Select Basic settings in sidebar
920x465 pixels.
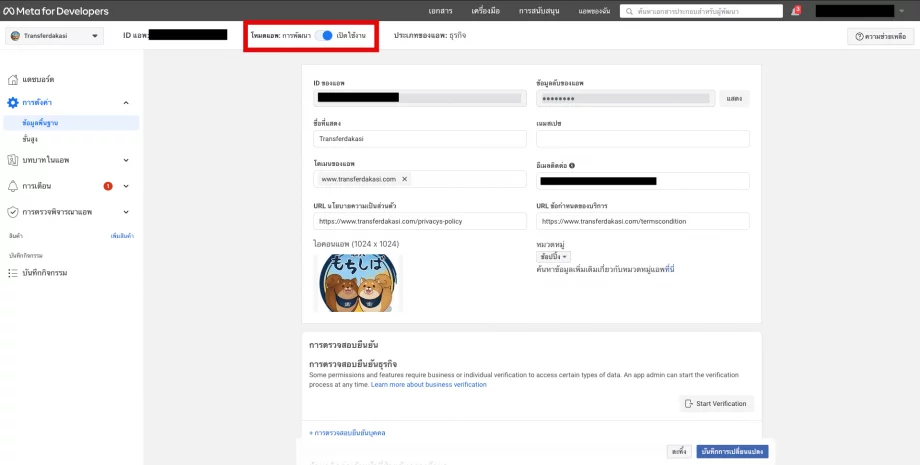click(72, 123)
